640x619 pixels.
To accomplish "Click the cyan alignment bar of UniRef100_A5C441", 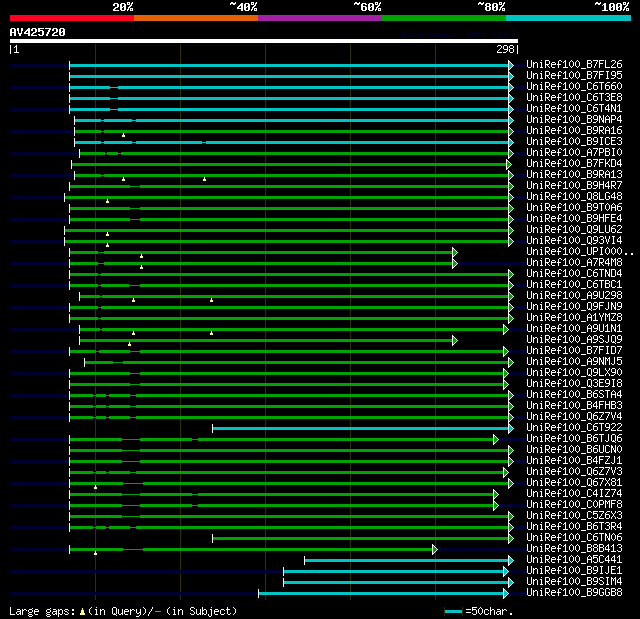I will (407, 561).
